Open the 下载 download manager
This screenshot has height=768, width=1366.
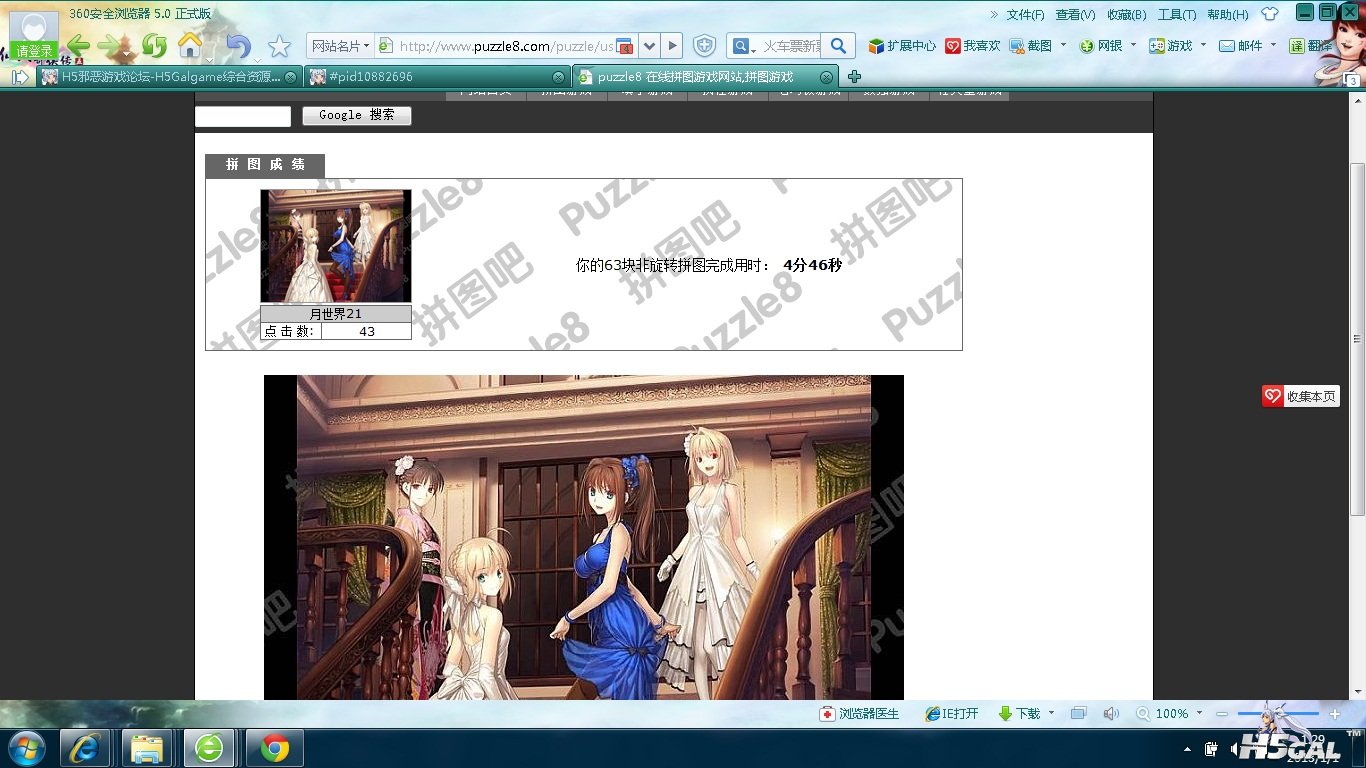point(1019,714)
